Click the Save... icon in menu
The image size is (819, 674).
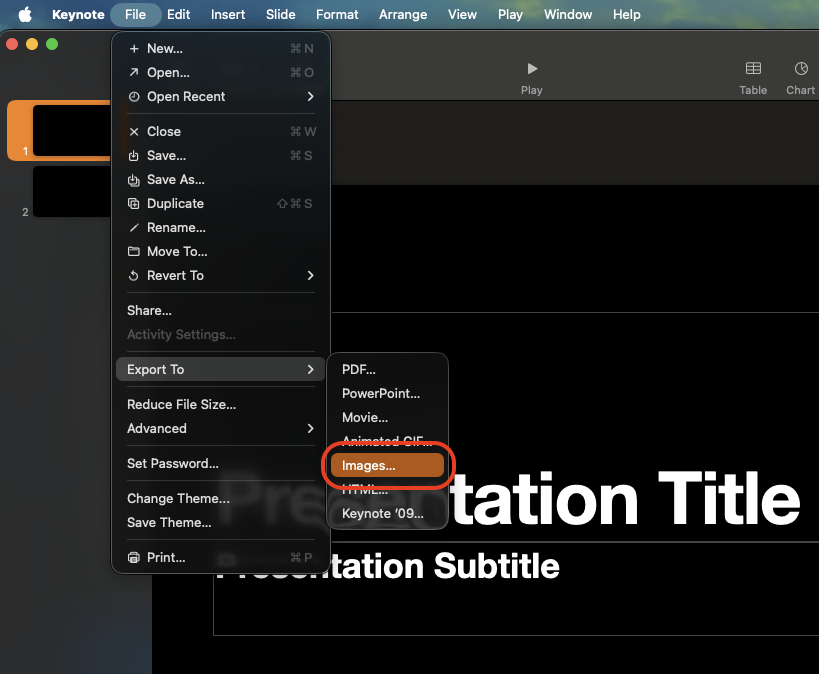pos(134,156)
